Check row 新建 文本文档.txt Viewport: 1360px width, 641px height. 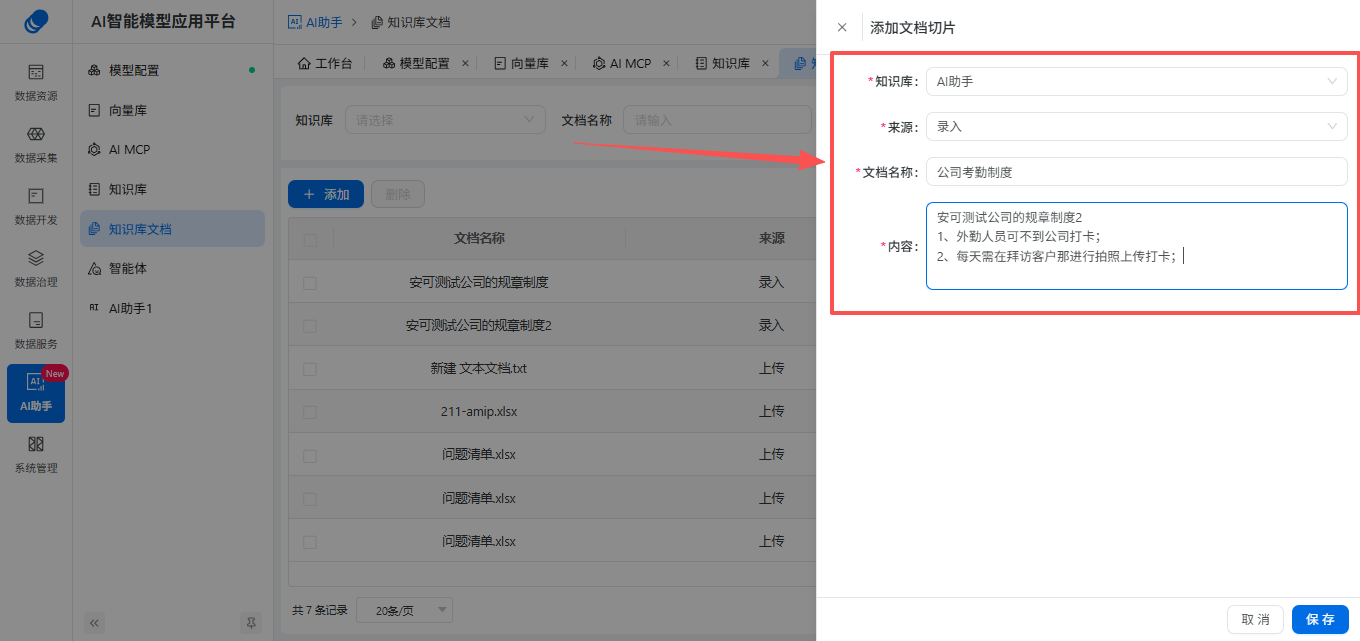point(310,369)
